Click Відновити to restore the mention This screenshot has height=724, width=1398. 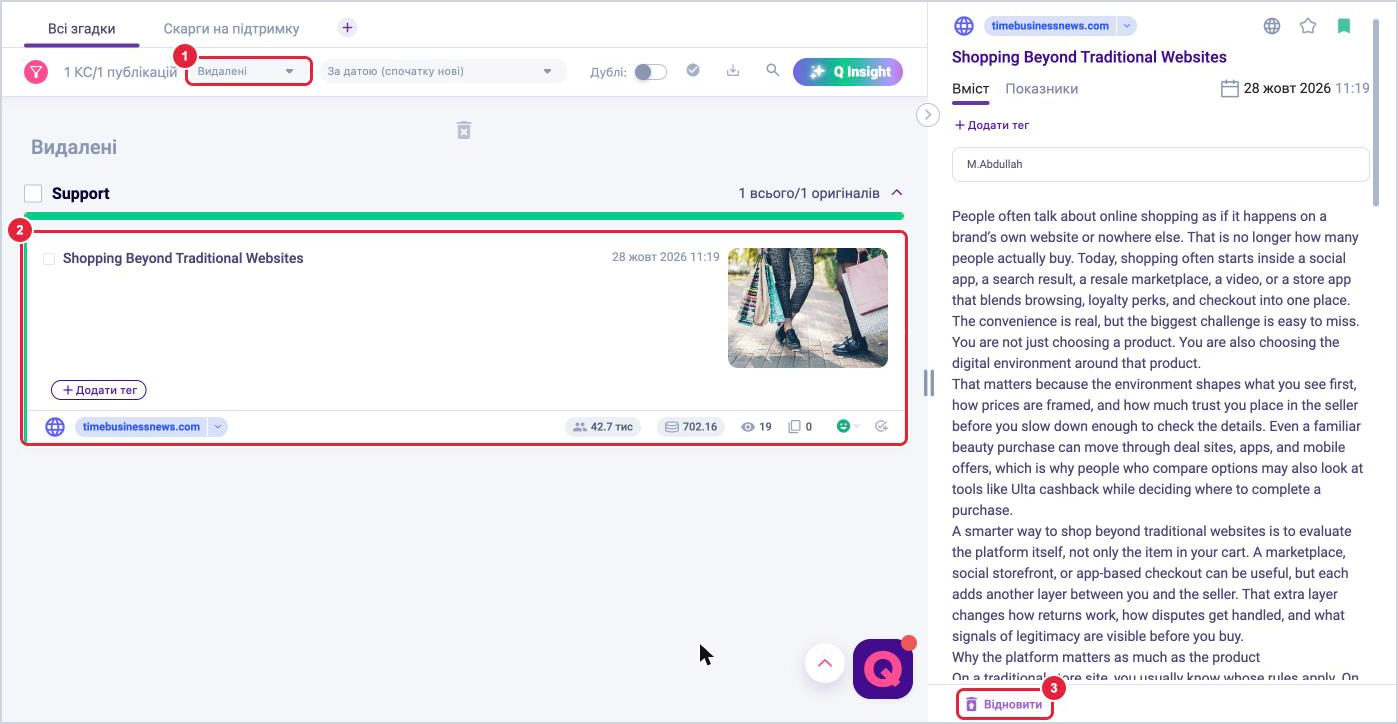tap(1004, 704)
